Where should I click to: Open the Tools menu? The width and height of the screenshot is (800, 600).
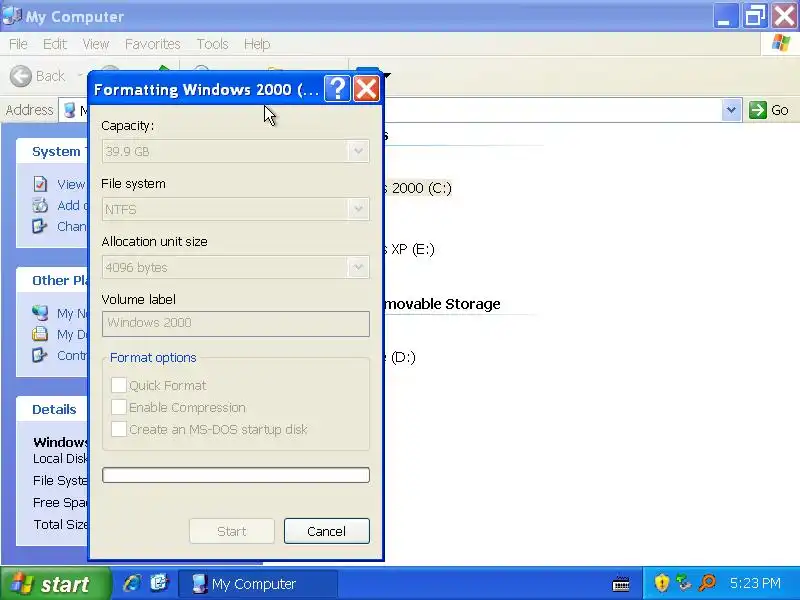click(x=212, y=44)
